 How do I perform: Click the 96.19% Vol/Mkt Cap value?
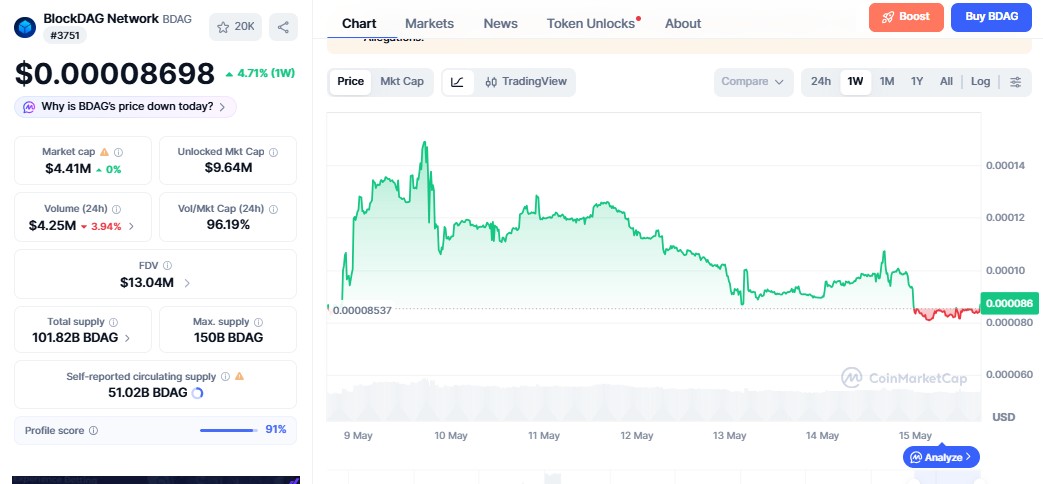point(228,225)
